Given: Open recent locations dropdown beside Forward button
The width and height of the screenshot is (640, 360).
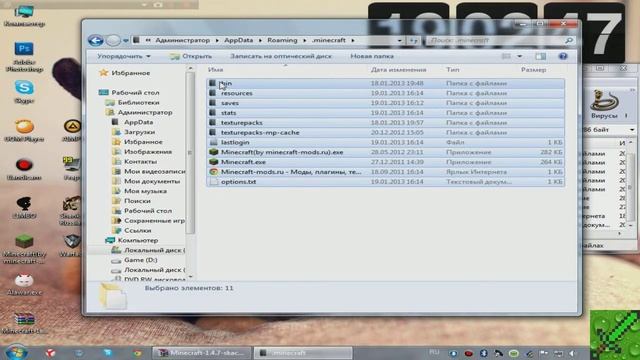Looking at the screenshot, I should click(126, 40).
